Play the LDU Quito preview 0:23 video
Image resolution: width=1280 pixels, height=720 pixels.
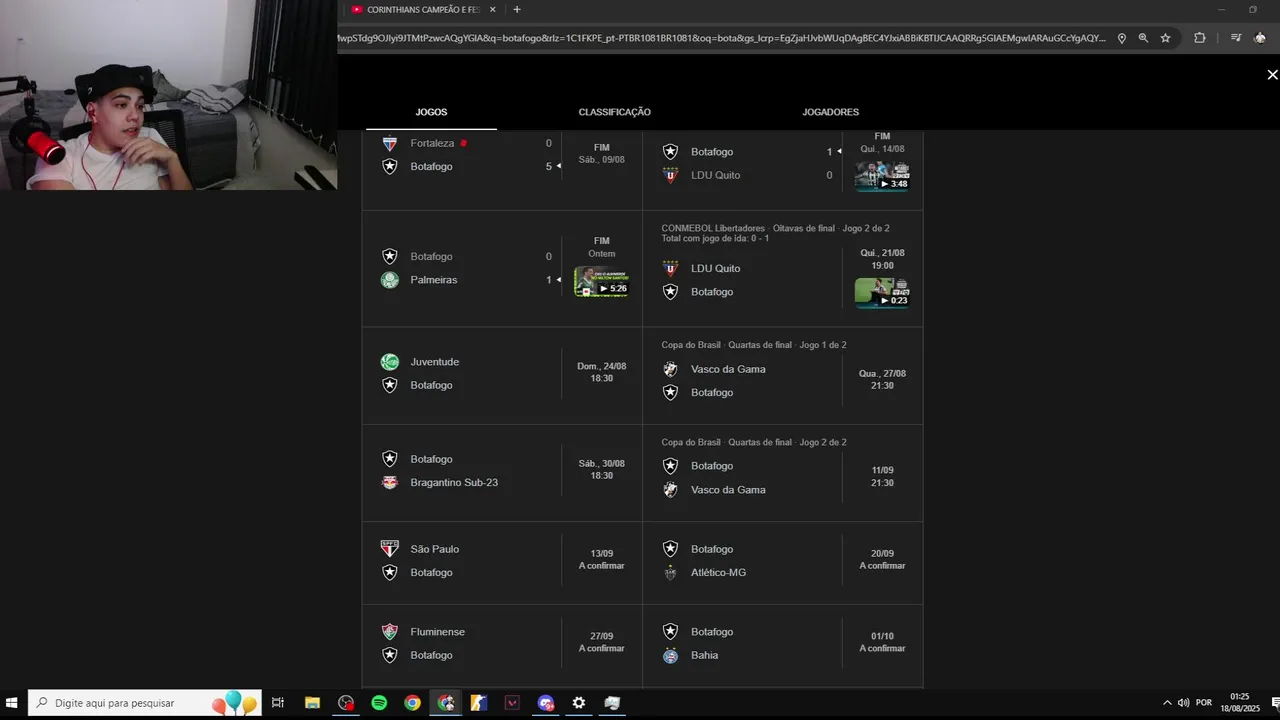coord(882,292)
